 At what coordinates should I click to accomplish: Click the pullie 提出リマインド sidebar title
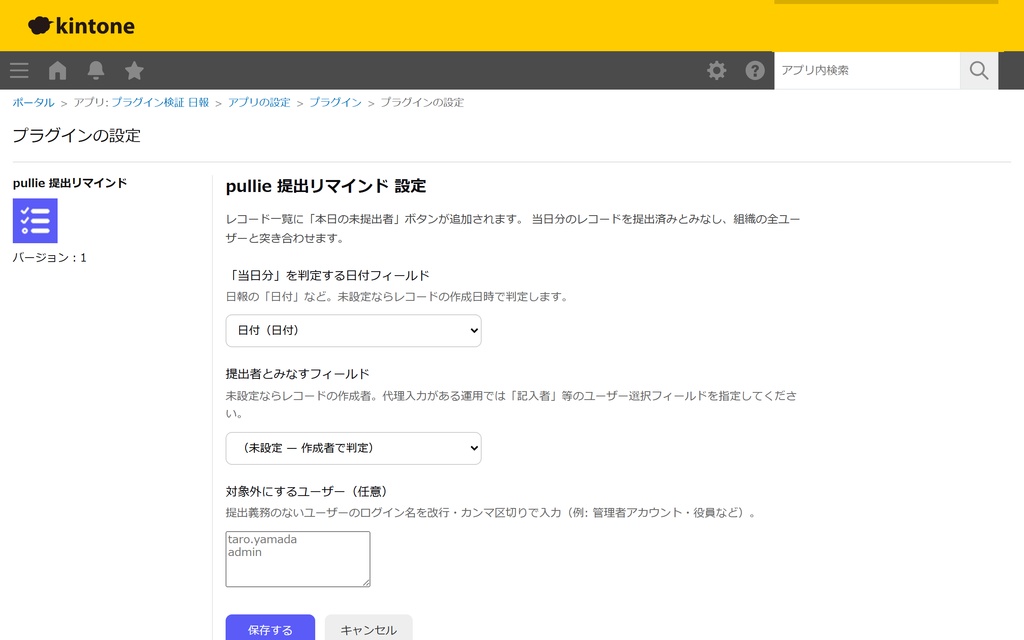(70, 183)
